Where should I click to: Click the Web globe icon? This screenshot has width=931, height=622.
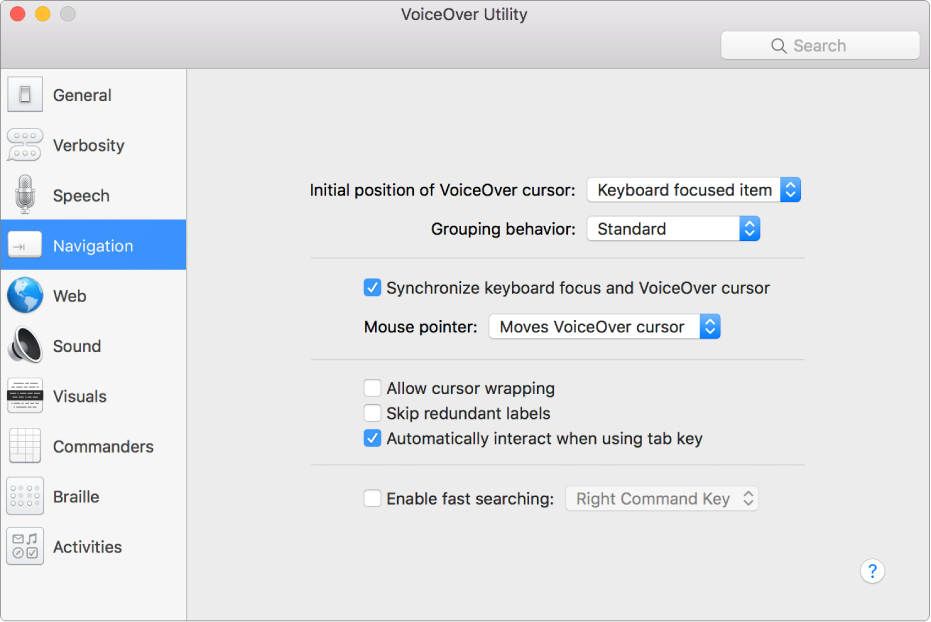pos(25,296)
